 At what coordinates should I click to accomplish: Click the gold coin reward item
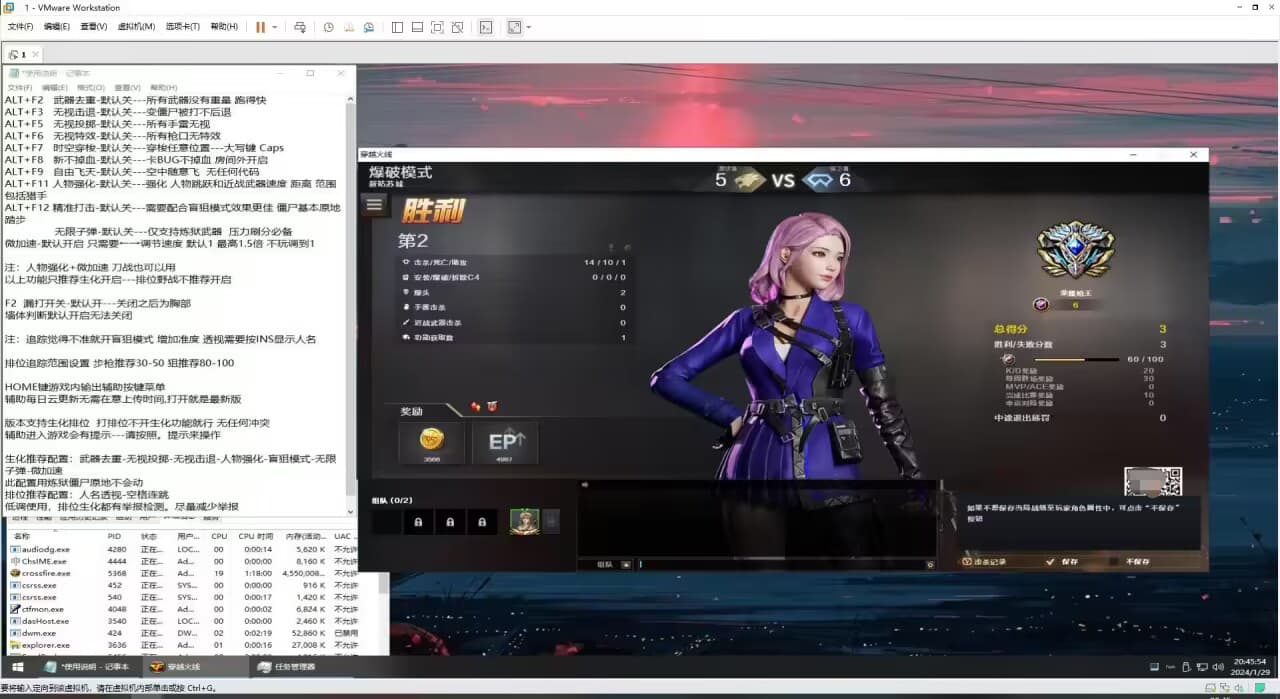(x=430, y=443)
